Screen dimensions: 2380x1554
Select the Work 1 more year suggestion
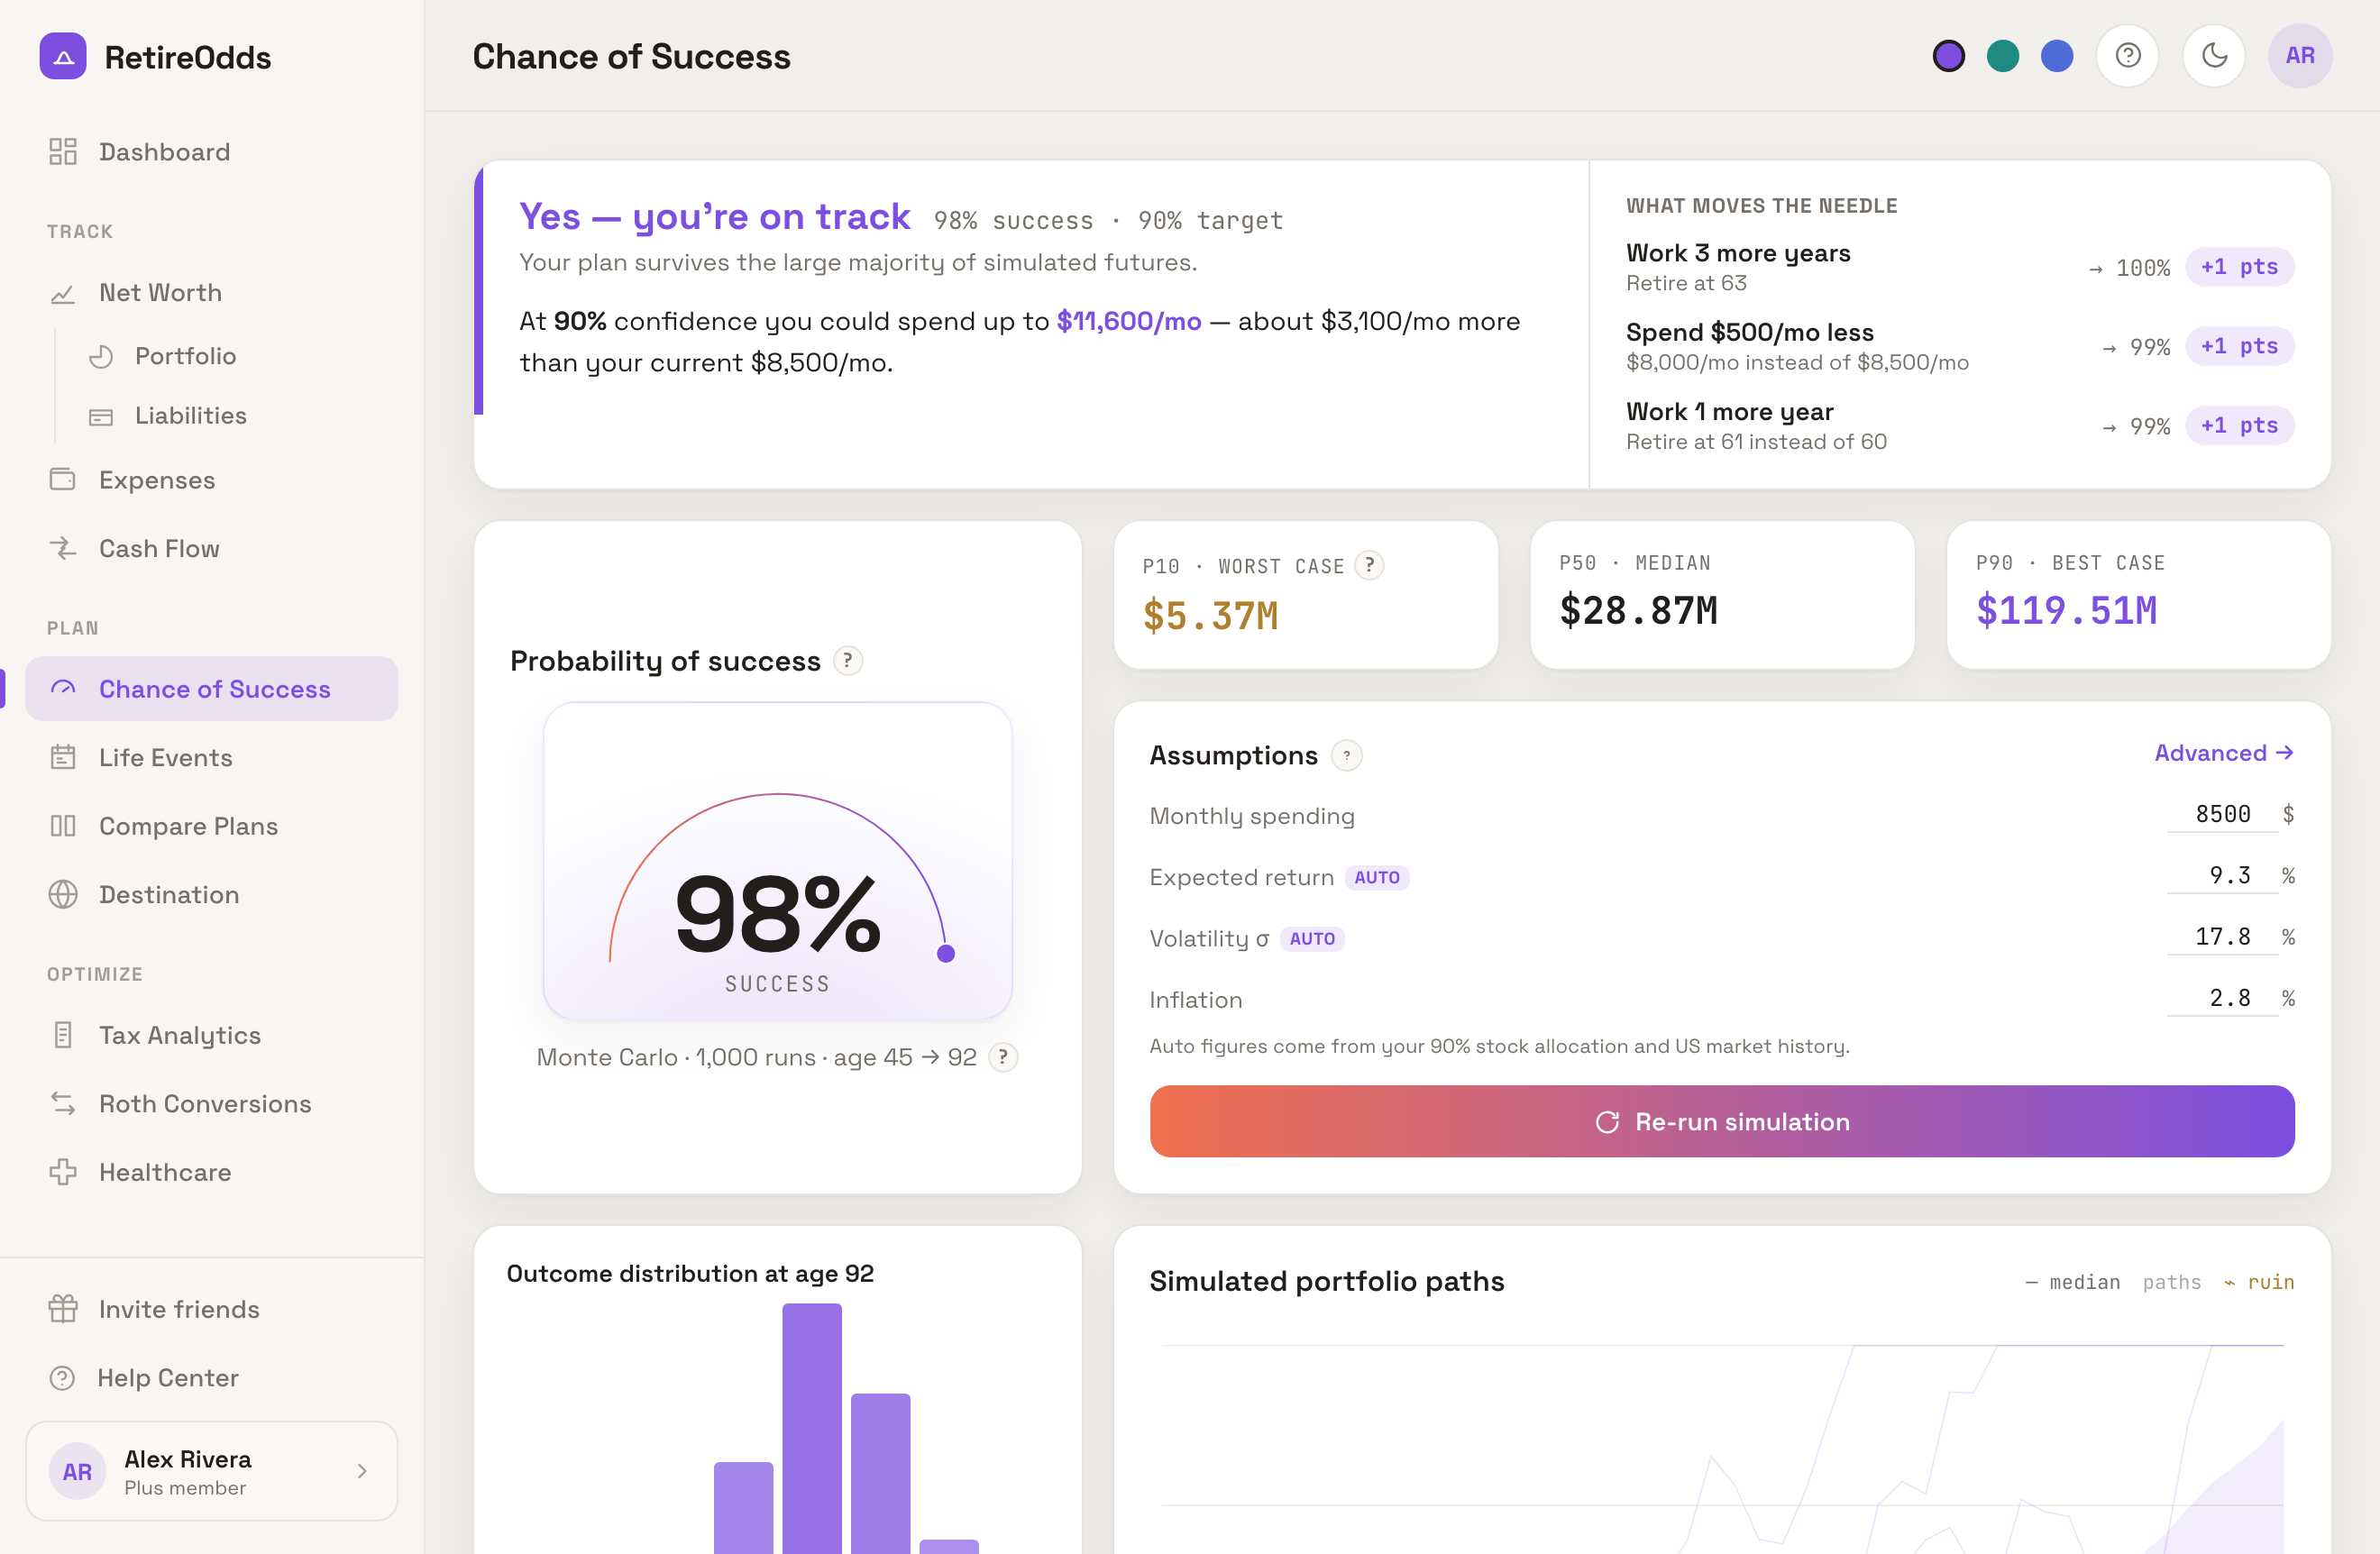(x=1959, y=426)
